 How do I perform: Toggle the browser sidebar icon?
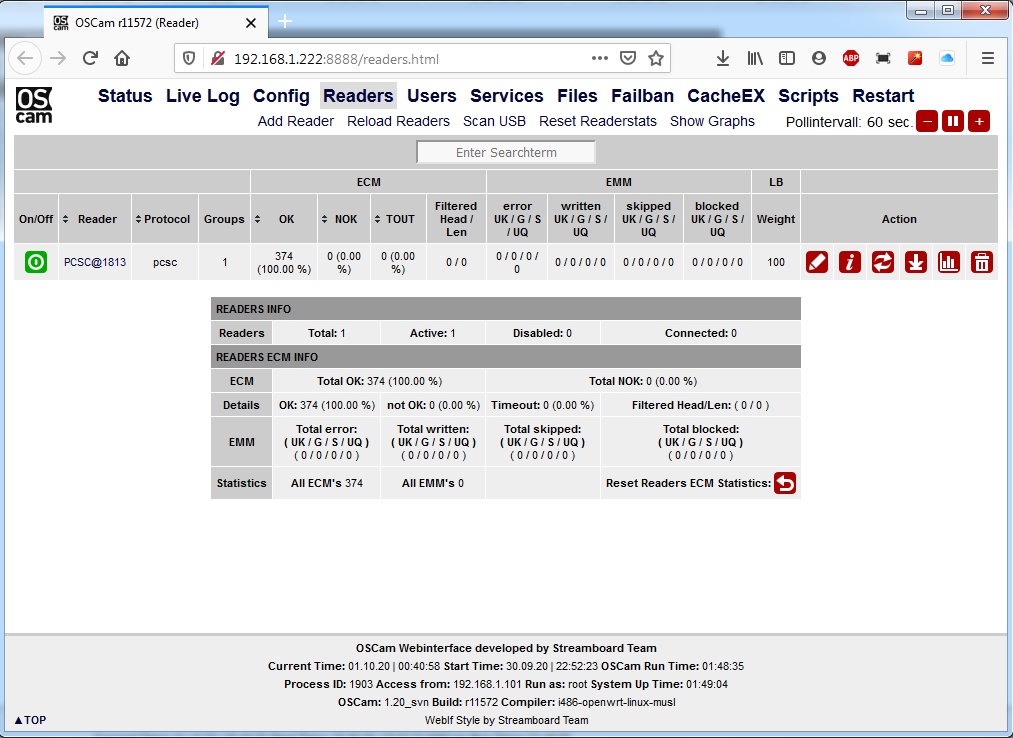tap(786, 59)
